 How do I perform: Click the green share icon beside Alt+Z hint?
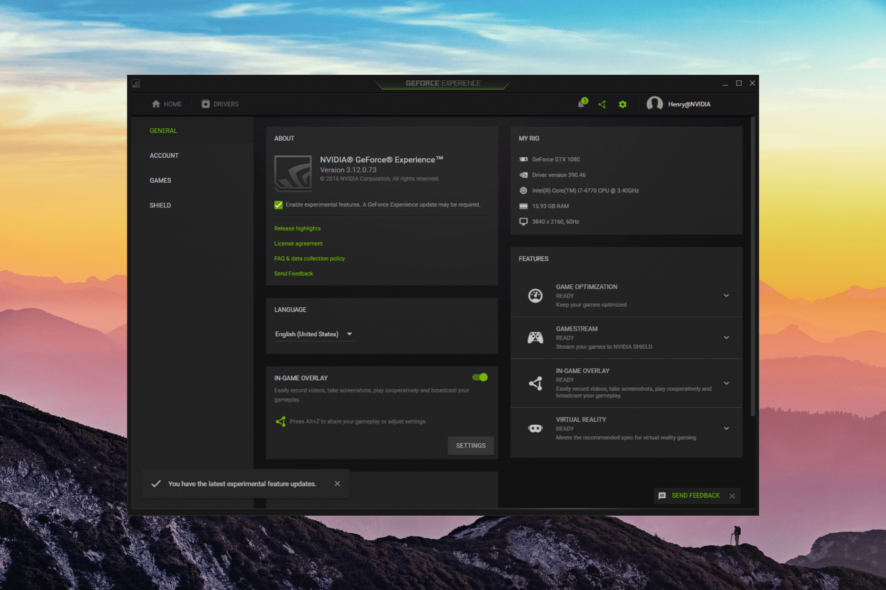click(280, 422)
